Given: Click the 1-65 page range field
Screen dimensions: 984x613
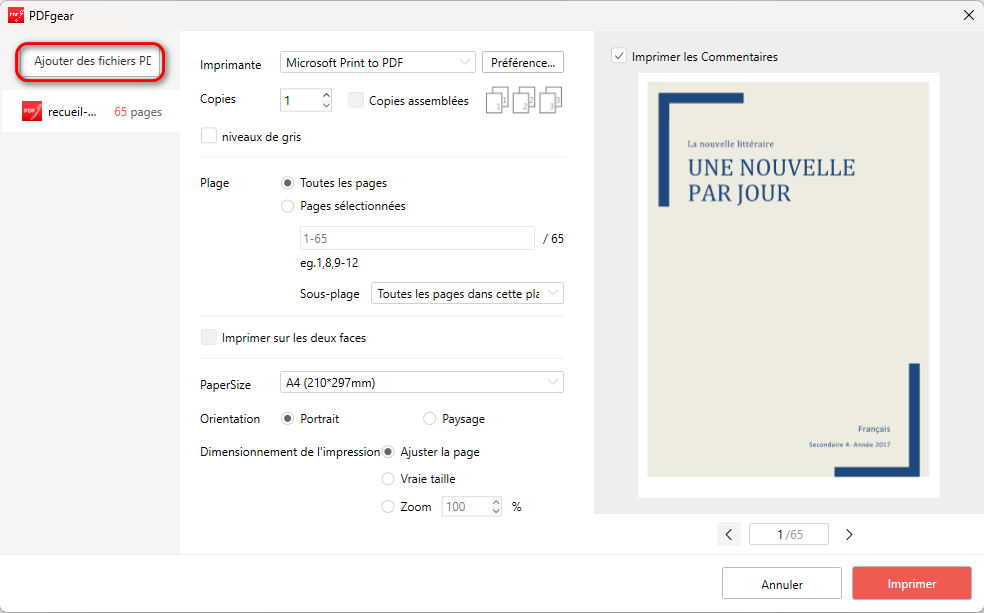Looking at the screenshot, I should pyautogui.click(x=417, y=237).
